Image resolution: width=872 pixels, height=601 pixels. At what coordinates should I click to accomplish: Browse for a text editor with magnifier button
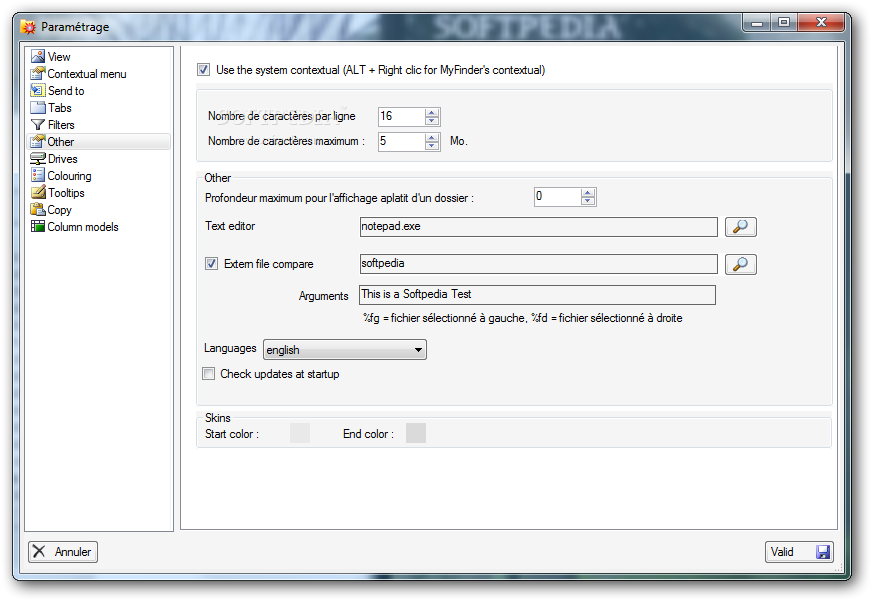pos(740,227)
